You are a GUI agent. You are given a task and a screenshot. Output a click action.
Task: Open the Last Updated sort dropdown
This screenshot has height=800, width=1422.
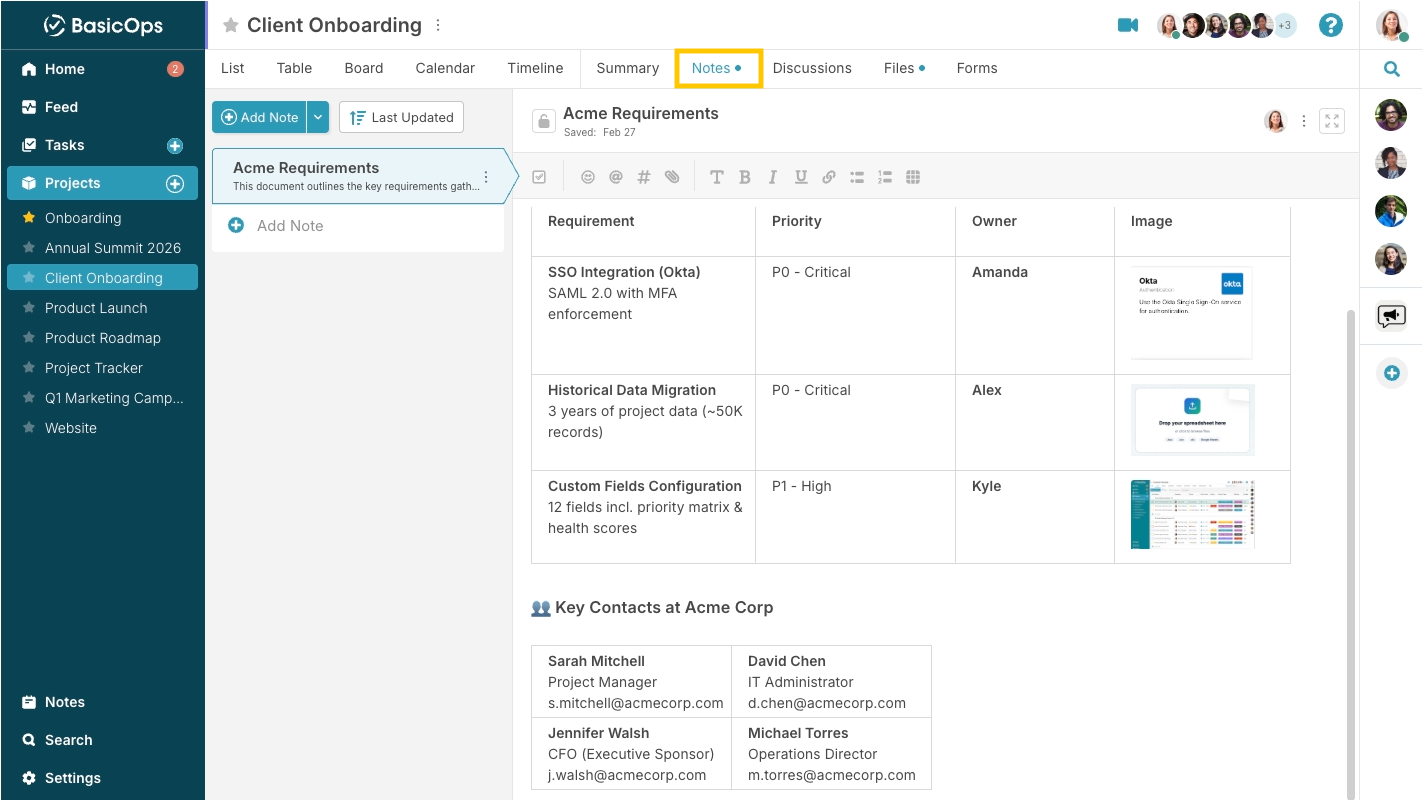tap(402, 117)
